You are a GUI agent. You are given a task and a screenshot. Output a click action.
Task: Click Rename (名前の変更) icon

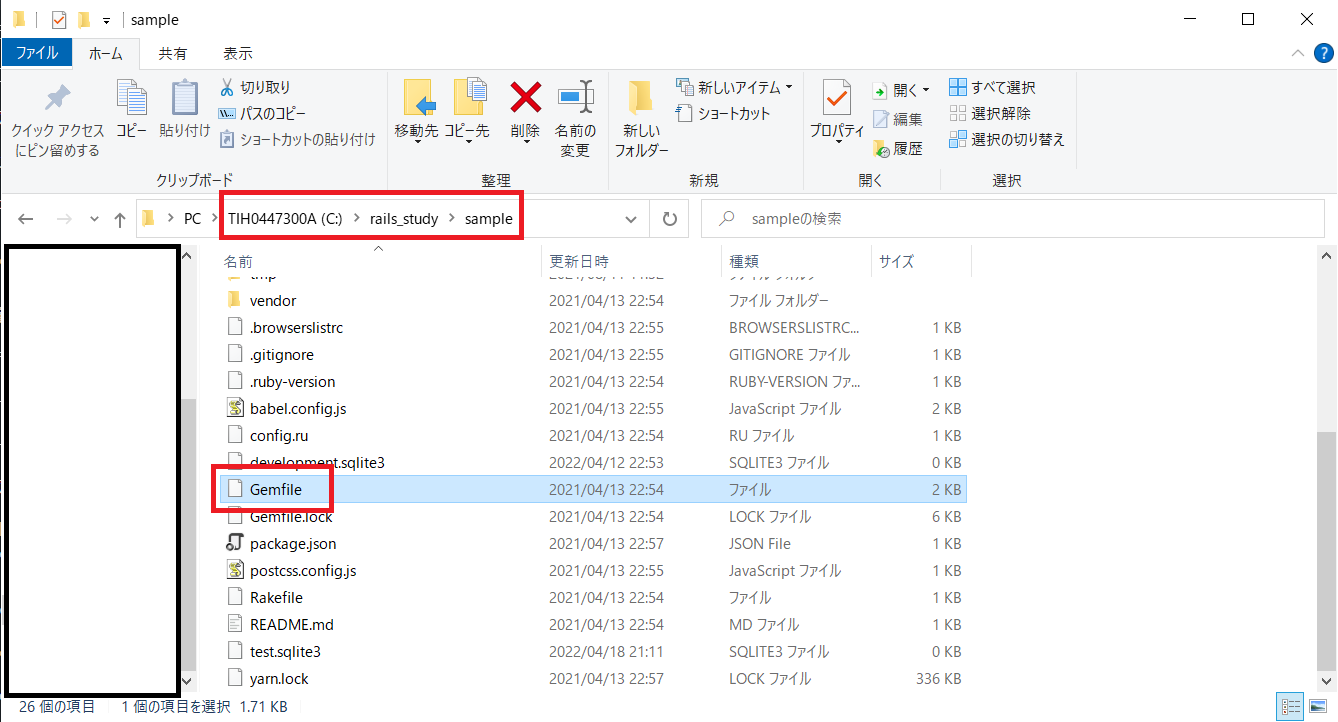coord(575,97)
